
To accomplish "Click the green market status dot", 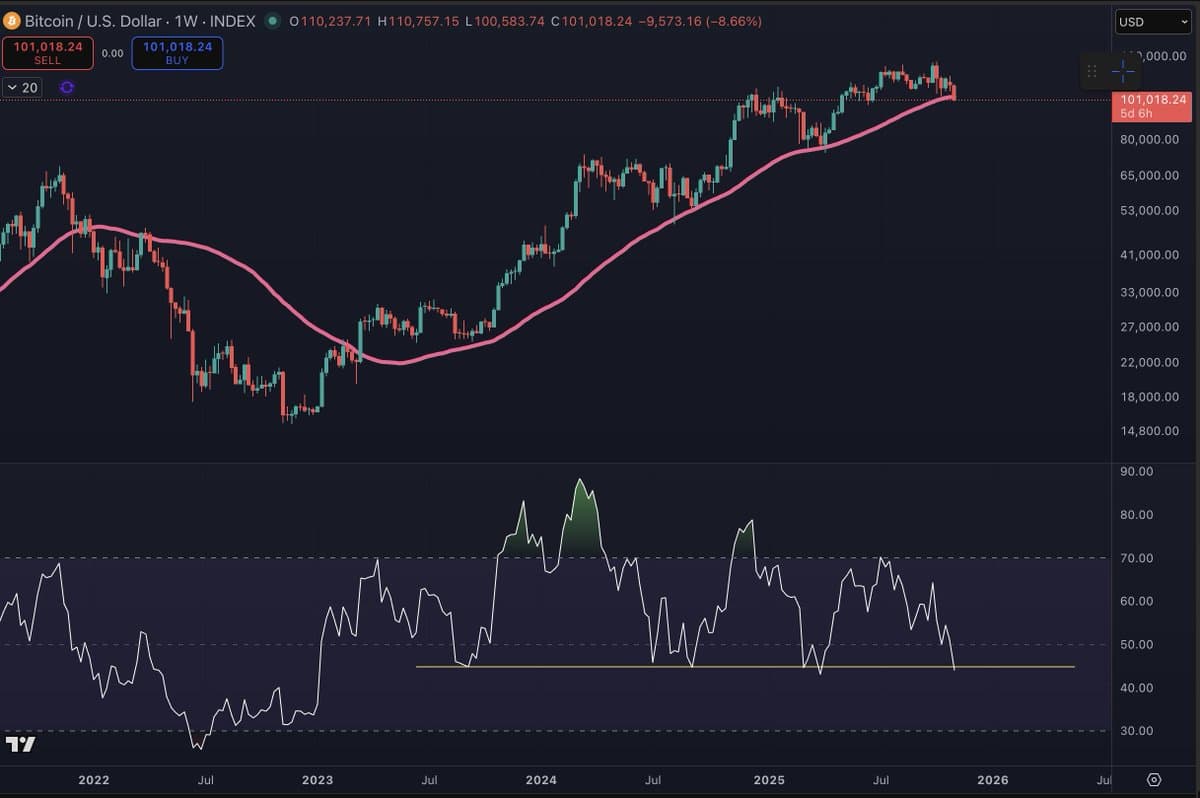I will click(271, 20).
